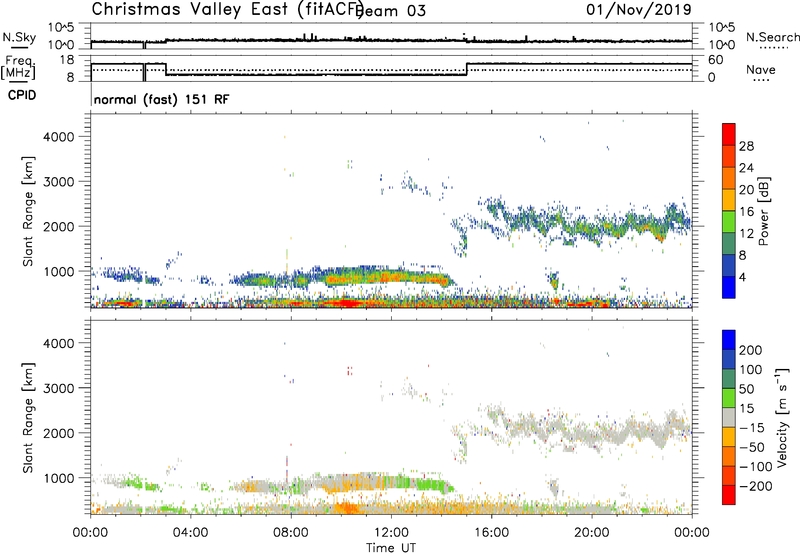Viewport: 800px width, 554px height.
Task: Click the date "01/Nov/2019"
Action: click(x=639, y=9)
